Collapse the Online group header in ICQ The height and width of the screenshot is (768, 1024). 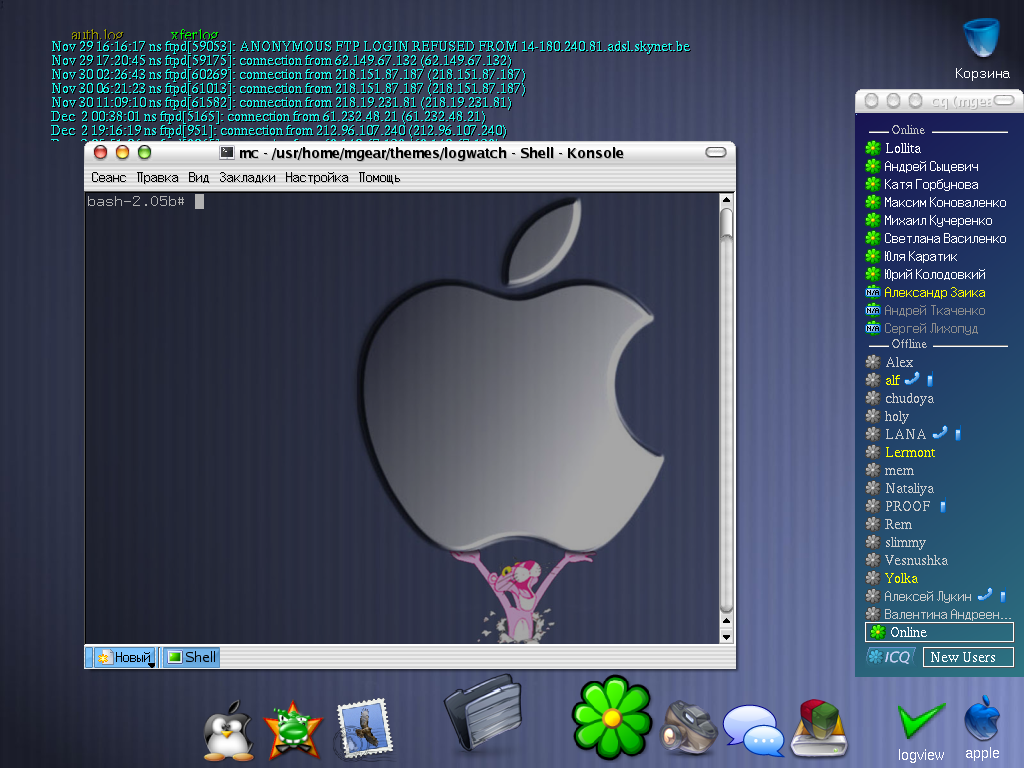908,130
